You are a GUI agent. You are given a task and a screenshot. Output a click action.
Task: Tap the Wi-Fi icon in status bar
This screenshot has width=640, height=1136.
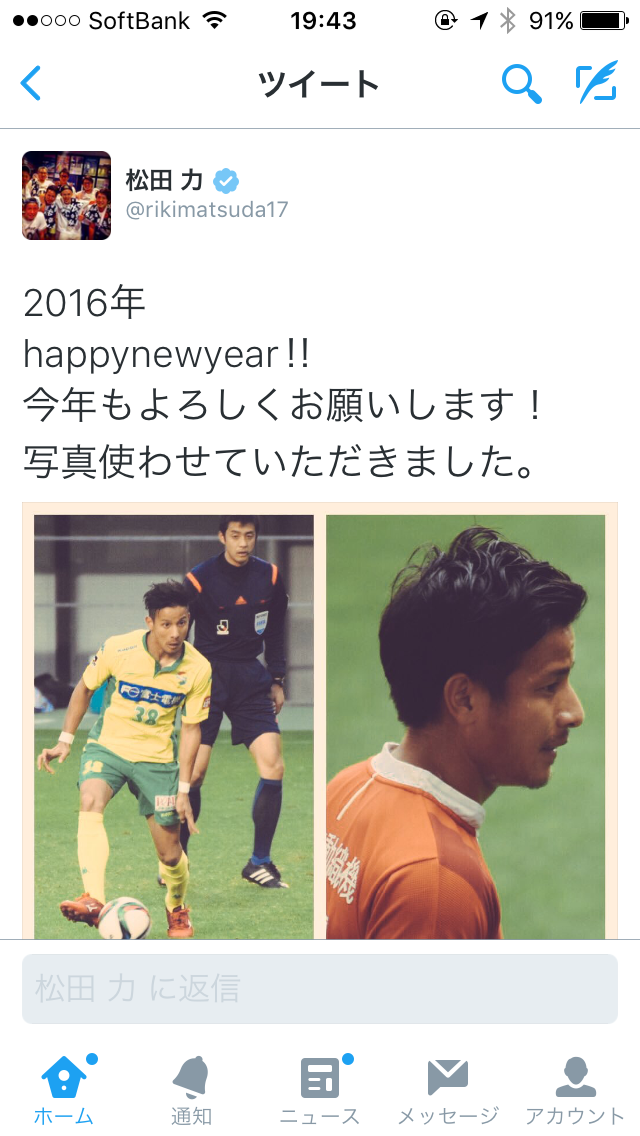tap(215, 20)
